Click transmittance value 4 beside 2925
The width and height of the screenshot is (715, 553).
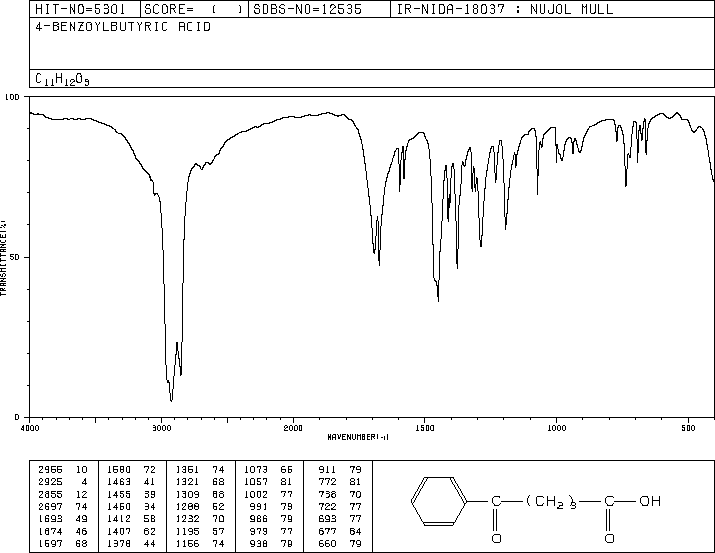coord(84,481)
